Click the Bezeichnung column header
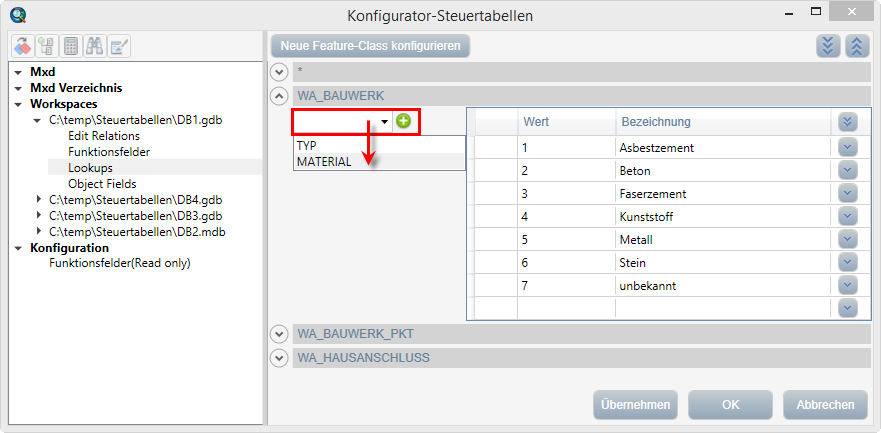 [723, 121]
